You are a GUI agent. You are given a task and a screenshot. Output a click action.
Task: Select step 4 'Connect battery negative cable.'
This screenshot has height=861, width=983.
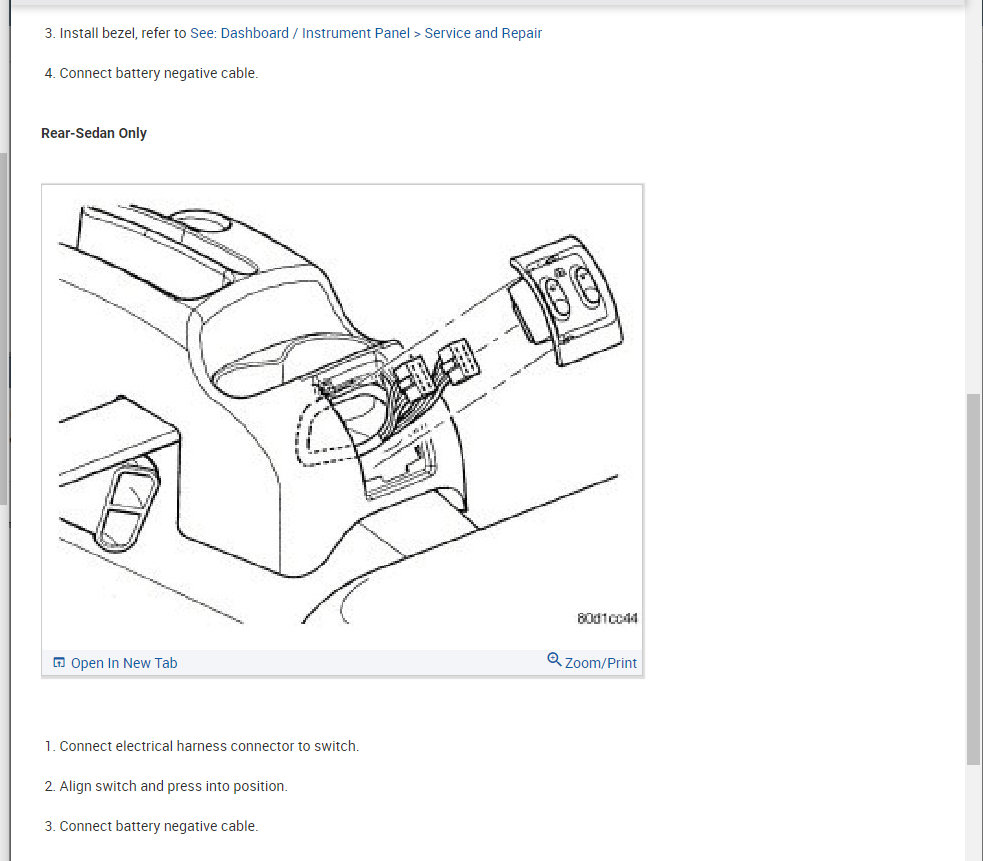click(159, 73)
